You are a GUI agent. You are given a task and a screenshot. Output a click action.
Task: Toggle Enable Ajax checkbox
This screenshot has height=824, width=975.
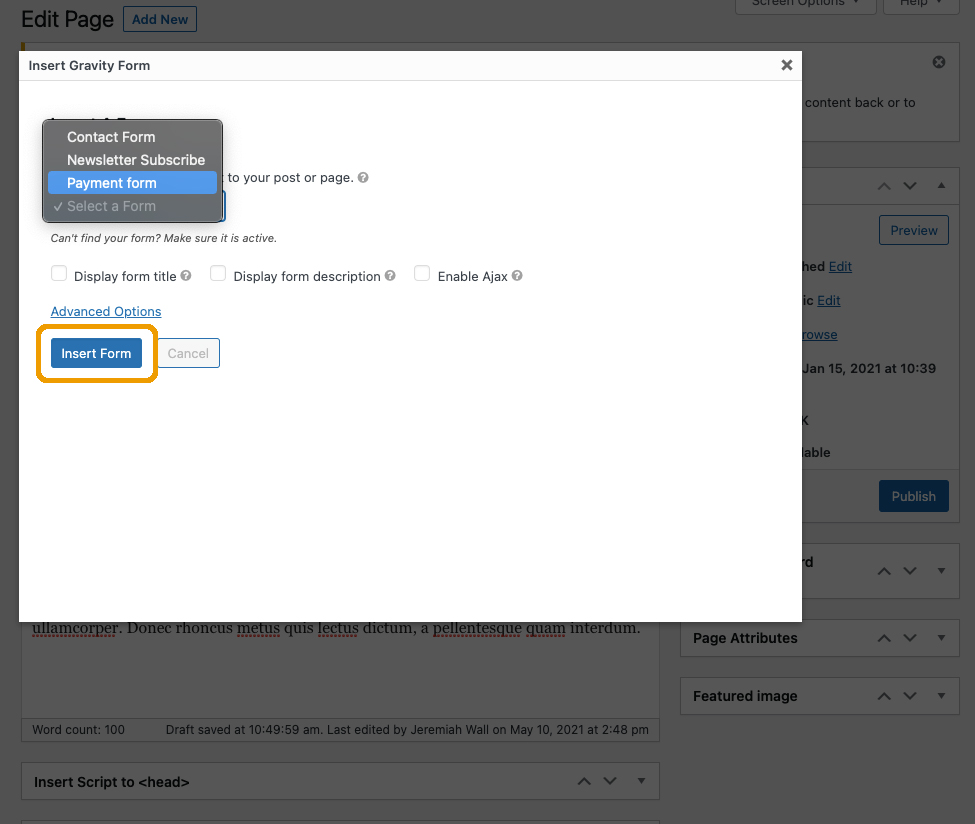point(422,274)
